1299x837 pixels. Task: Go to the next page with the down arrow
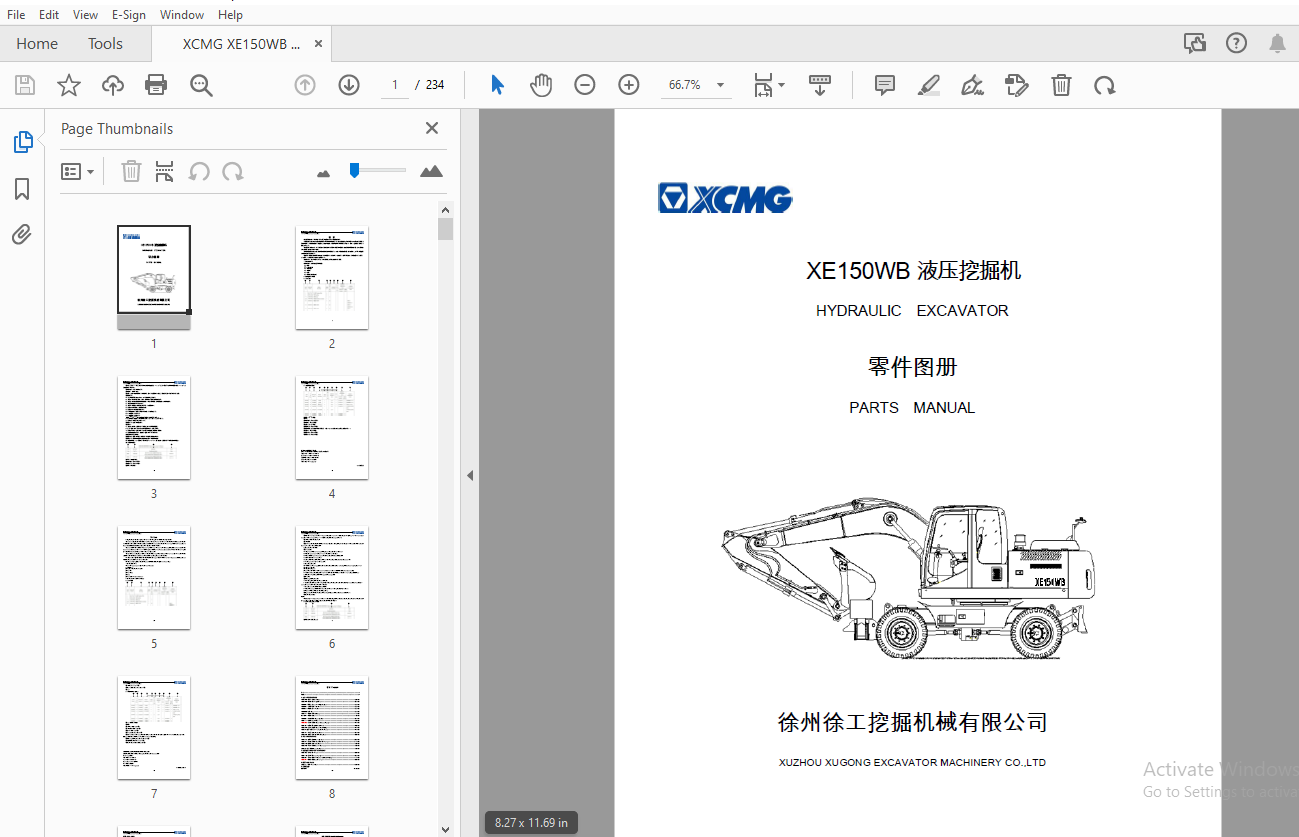(x=349, y=85)
